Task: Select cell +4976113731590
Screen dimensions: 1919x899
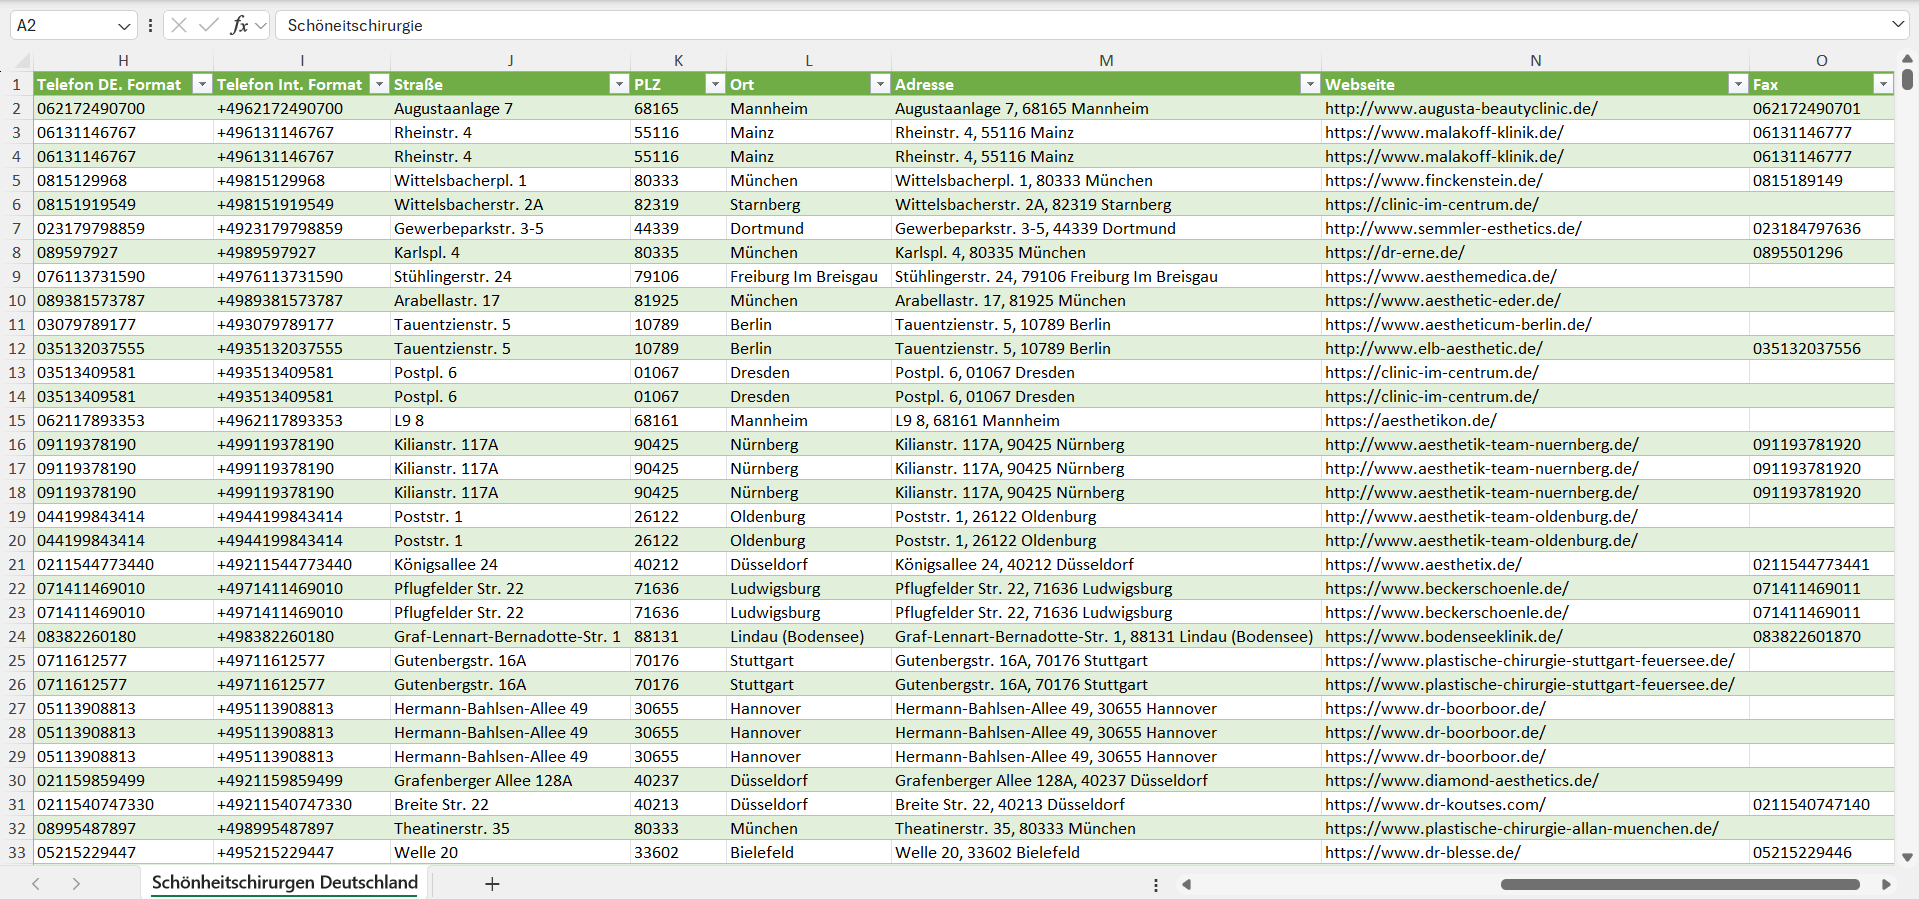Action: point(301,276)
